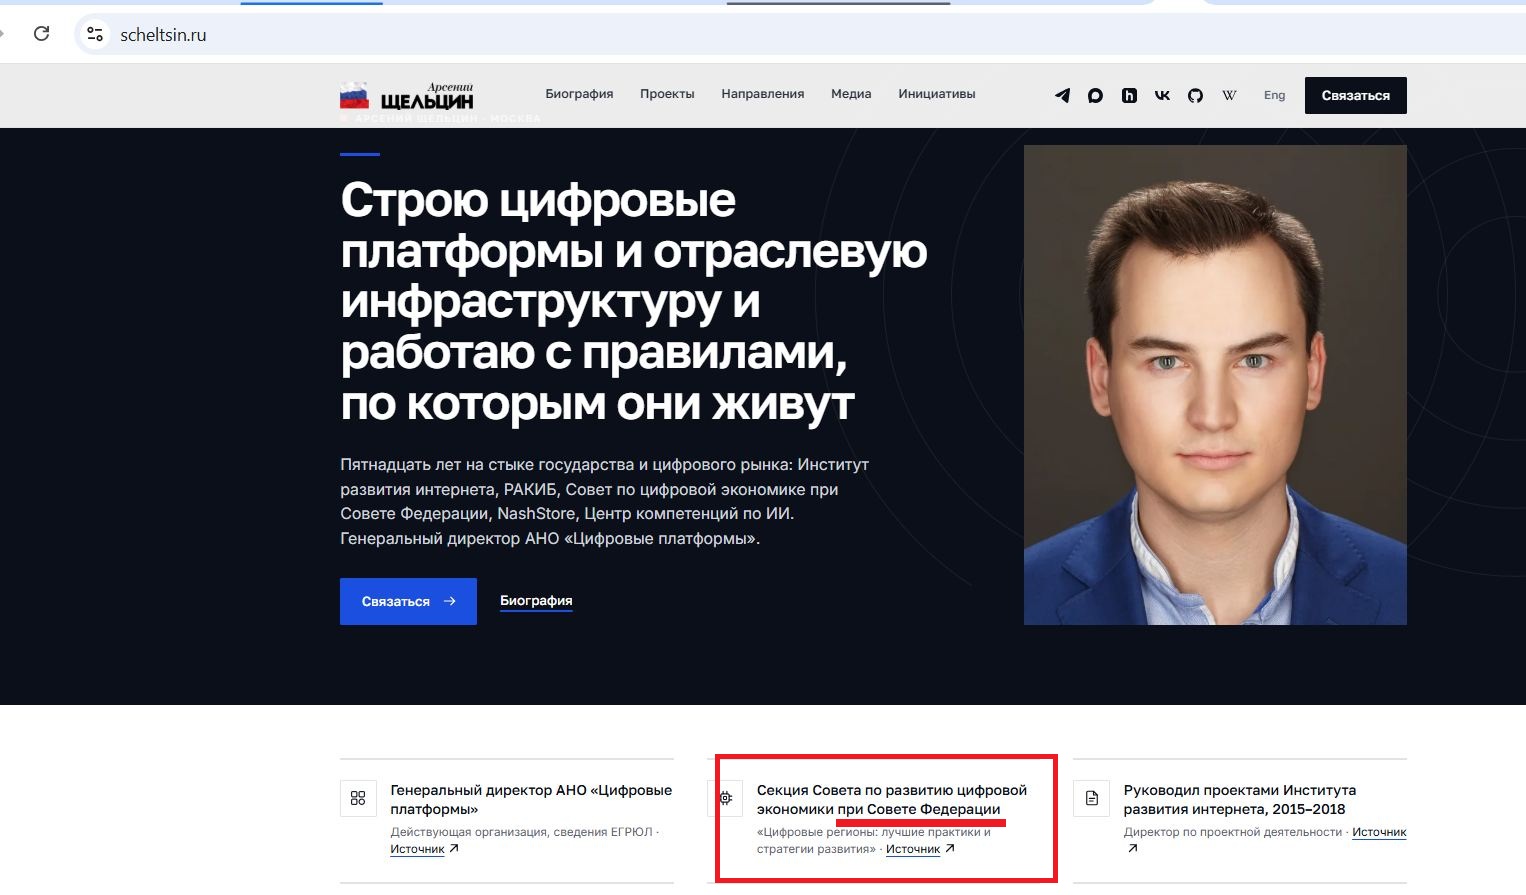Open Направления in the top navigation
The height and width of the screenshot is (895, 1526).
(x=763, y=94)
